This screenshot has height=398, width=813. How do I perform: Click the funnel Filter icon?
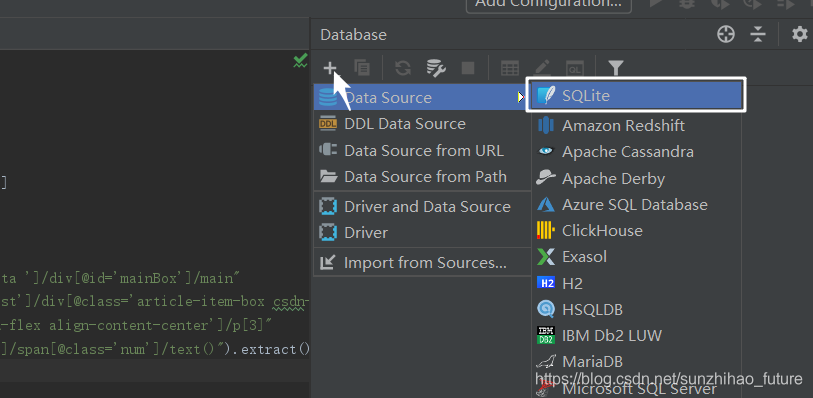tap(615, 68)
